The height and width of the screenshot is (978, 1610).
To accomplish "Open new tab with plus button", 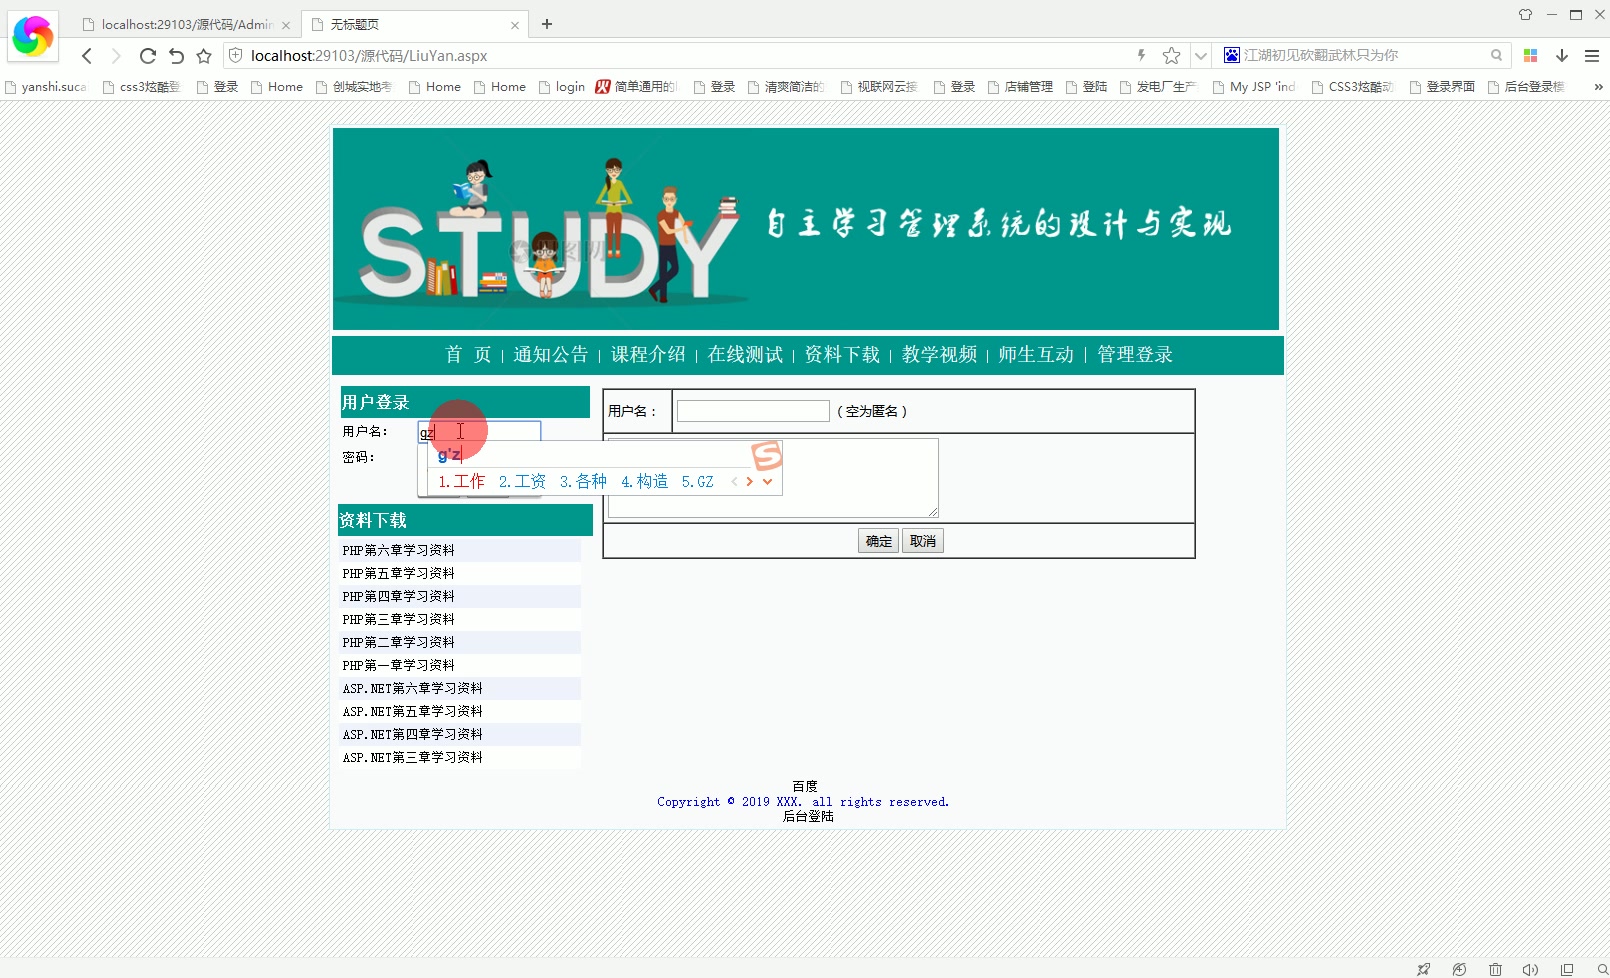I will (x=547, y=24).
